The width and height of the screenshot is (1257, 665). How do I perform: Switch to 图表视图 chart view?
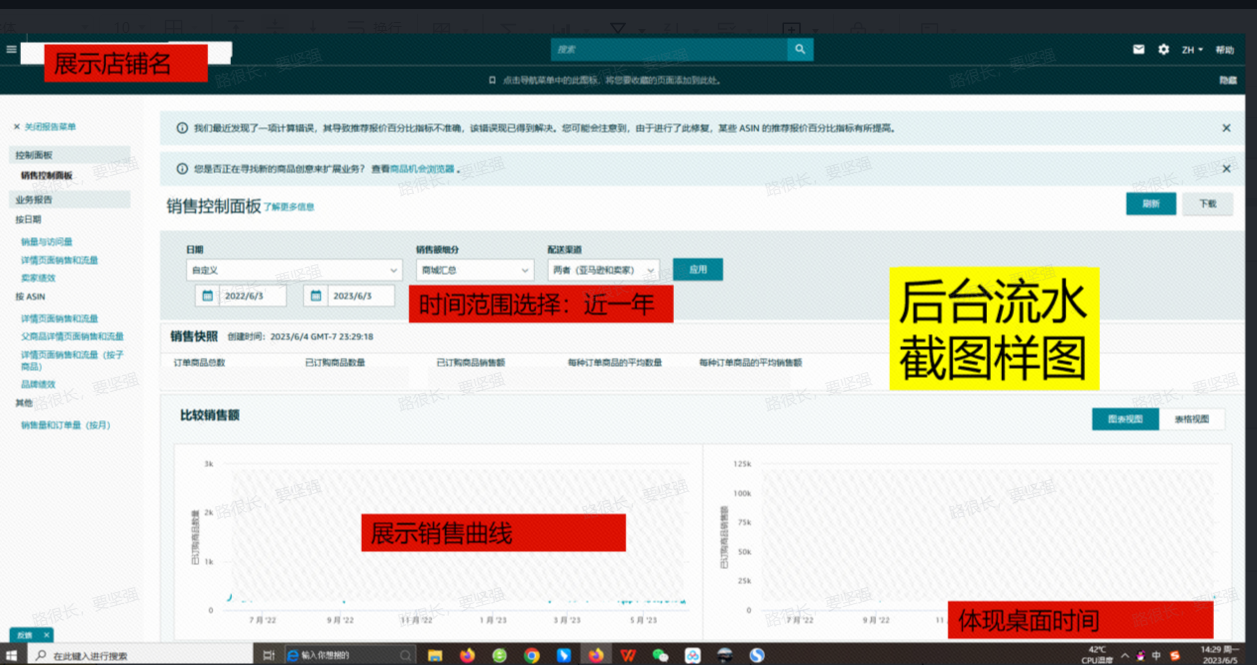pyautogui.click(x=1123, y=418)
